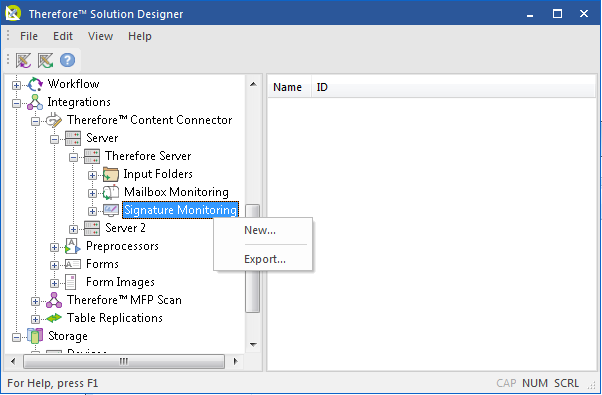The image size is (602, 395).
Task: Select the Therefore Server label
Action: tap(148, 156)
